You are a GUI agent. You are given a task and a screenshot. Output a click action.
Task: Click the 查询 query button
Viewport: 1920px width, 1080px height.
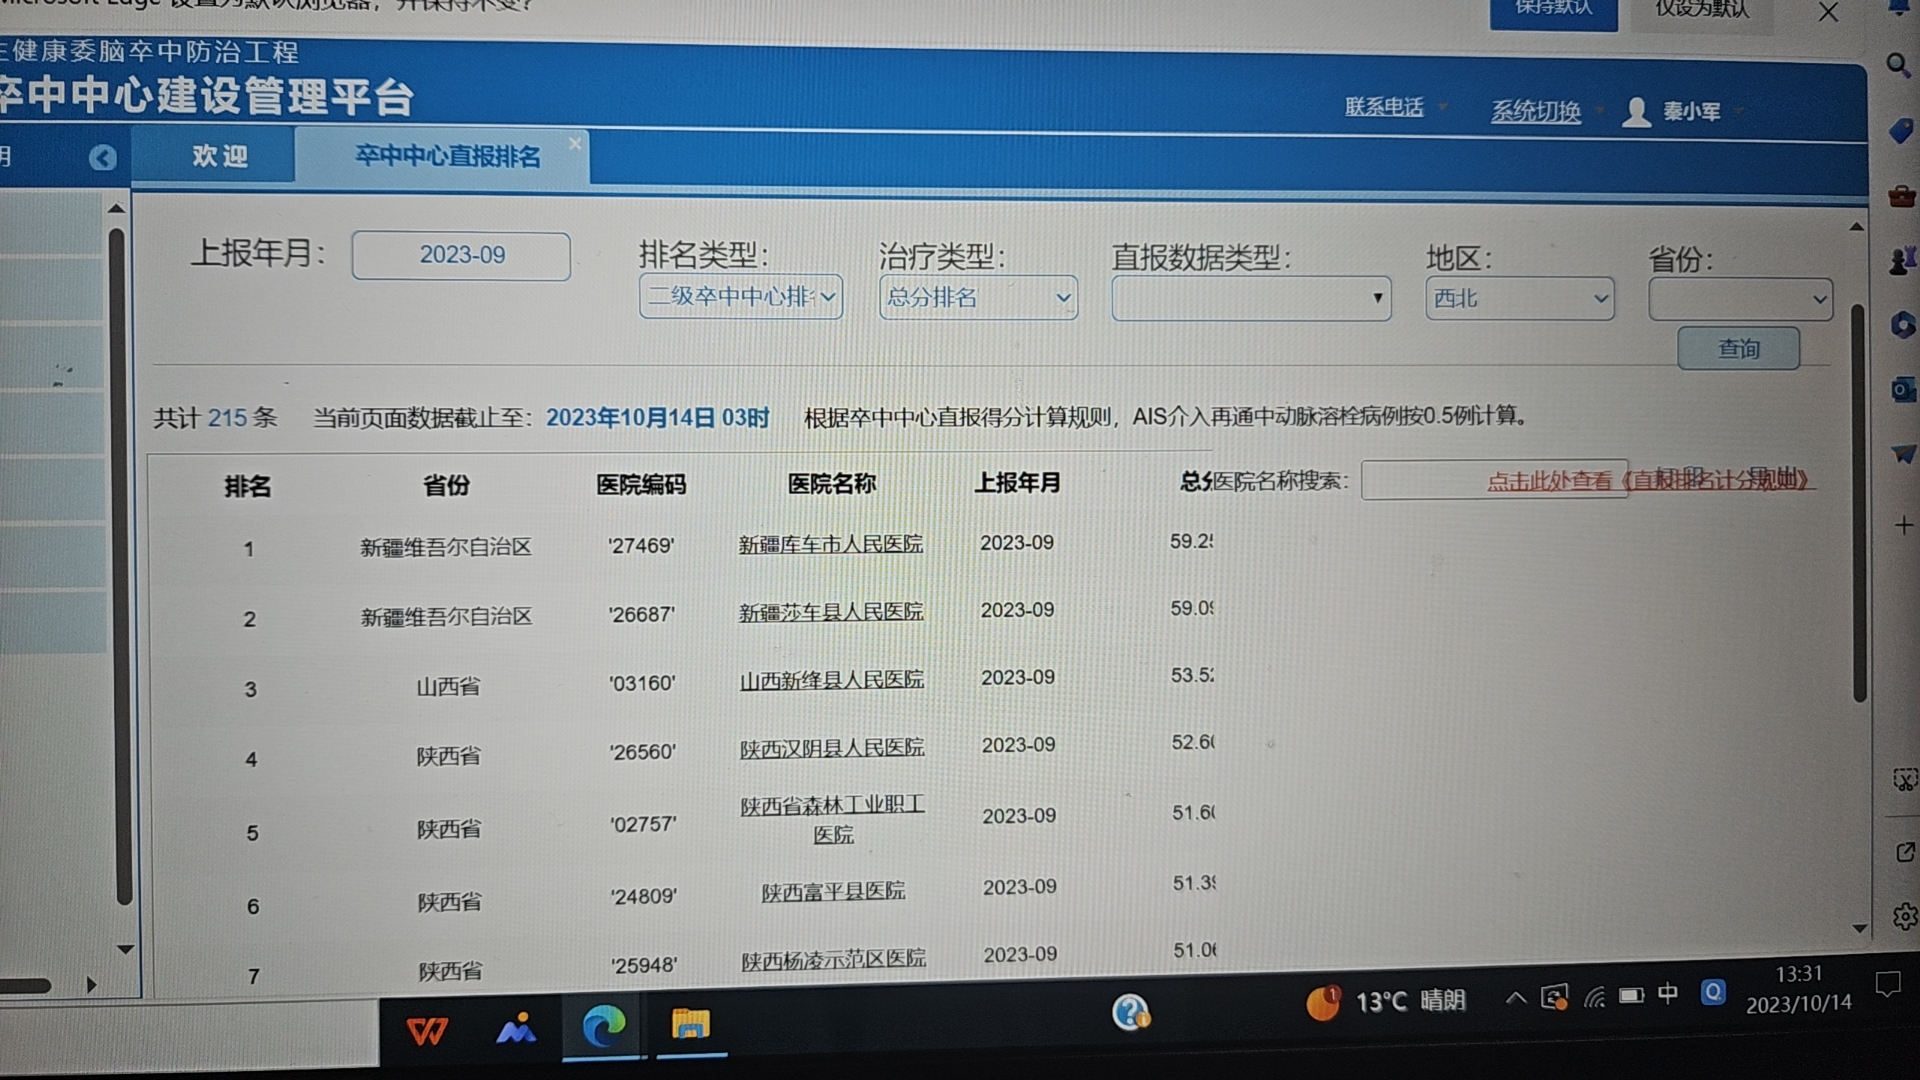[1739, 348]
